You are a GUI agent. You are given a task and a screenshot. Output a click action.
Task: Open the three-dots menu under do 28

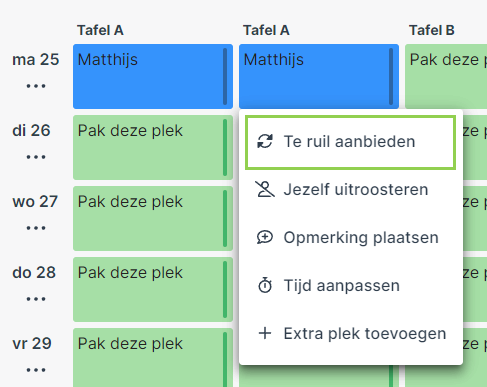click(x=36, y=299)
